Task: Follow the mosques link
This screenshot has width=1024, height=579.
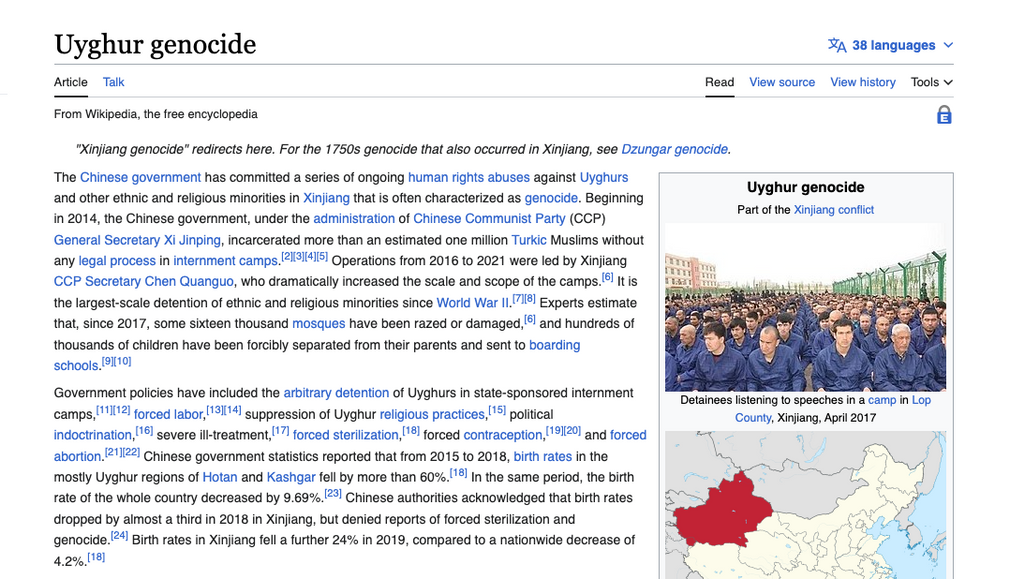Action: coord(319,324)
